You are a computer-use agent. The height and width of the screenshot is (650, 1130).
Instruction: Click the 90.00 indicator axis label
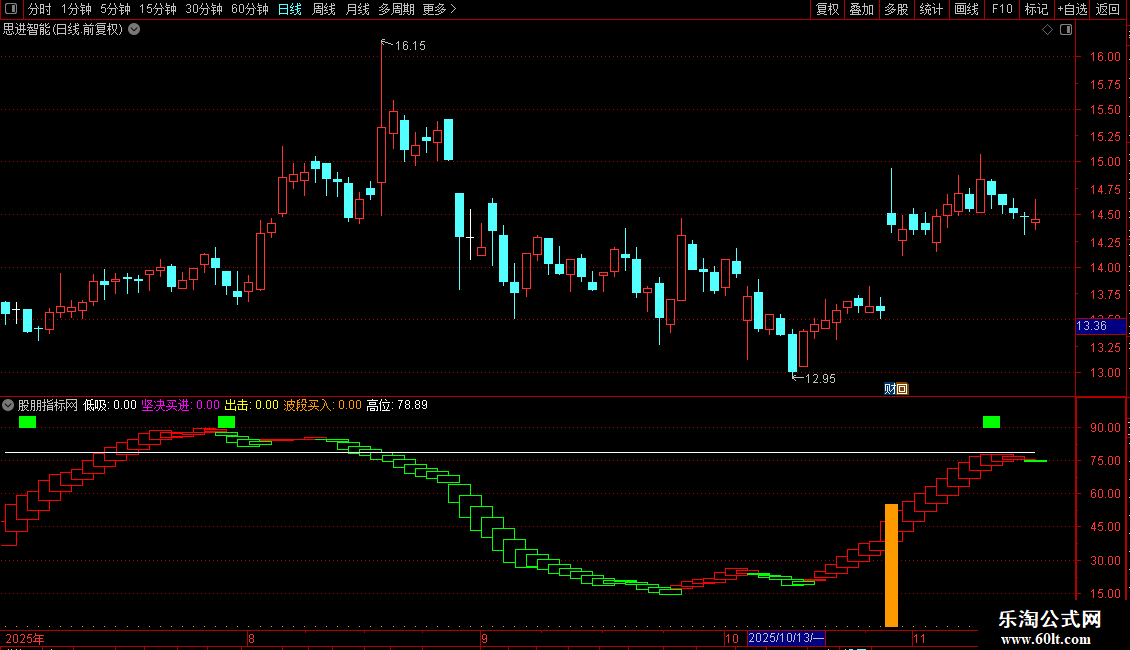pos(1105,427)
